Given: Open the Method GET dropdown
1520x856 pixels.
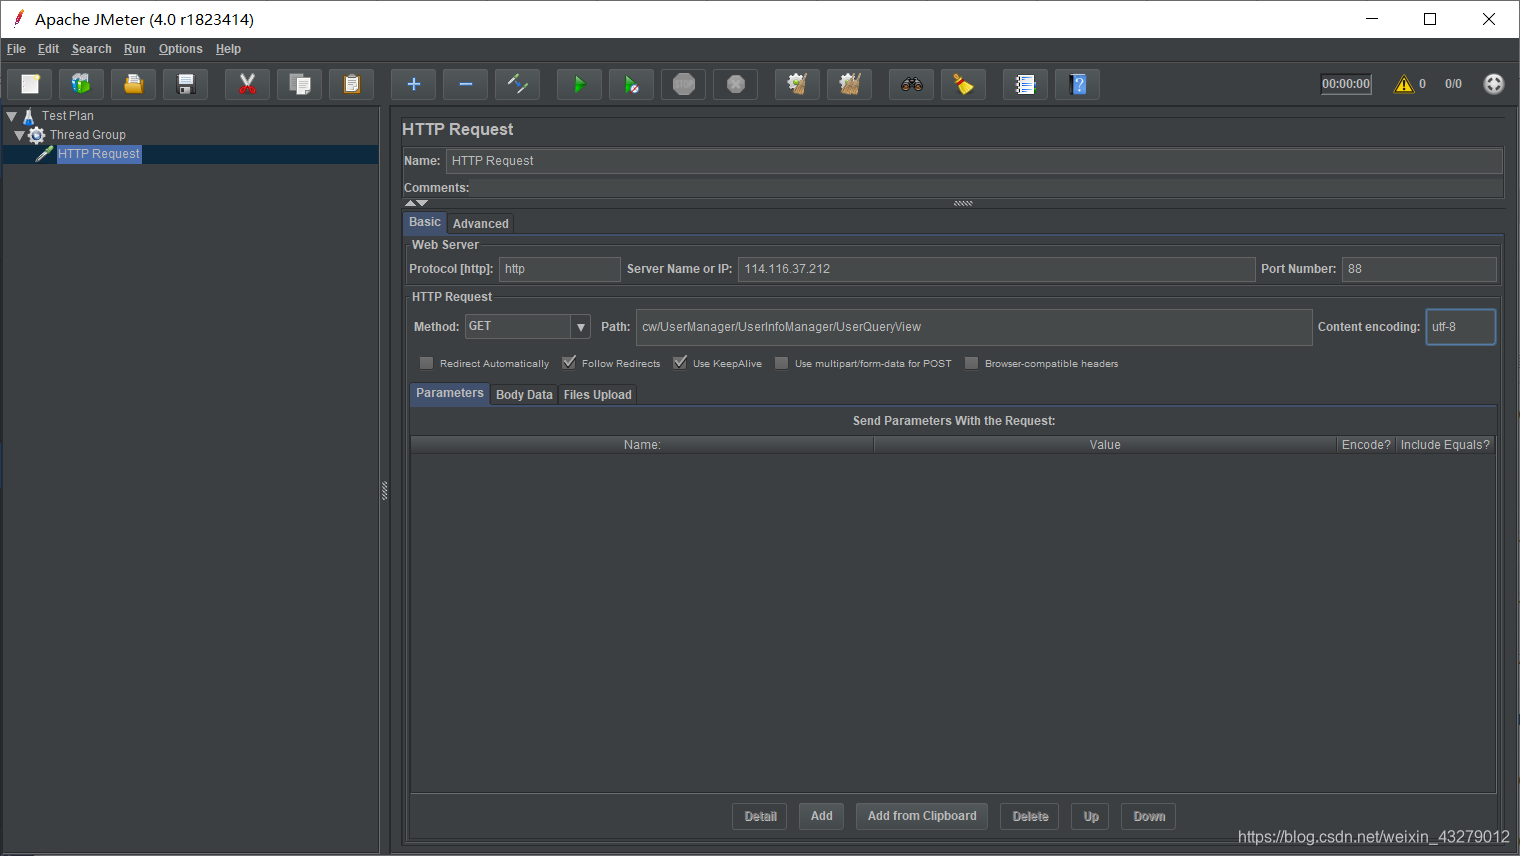Looking at the screenshot, I should tap(581, 327).
